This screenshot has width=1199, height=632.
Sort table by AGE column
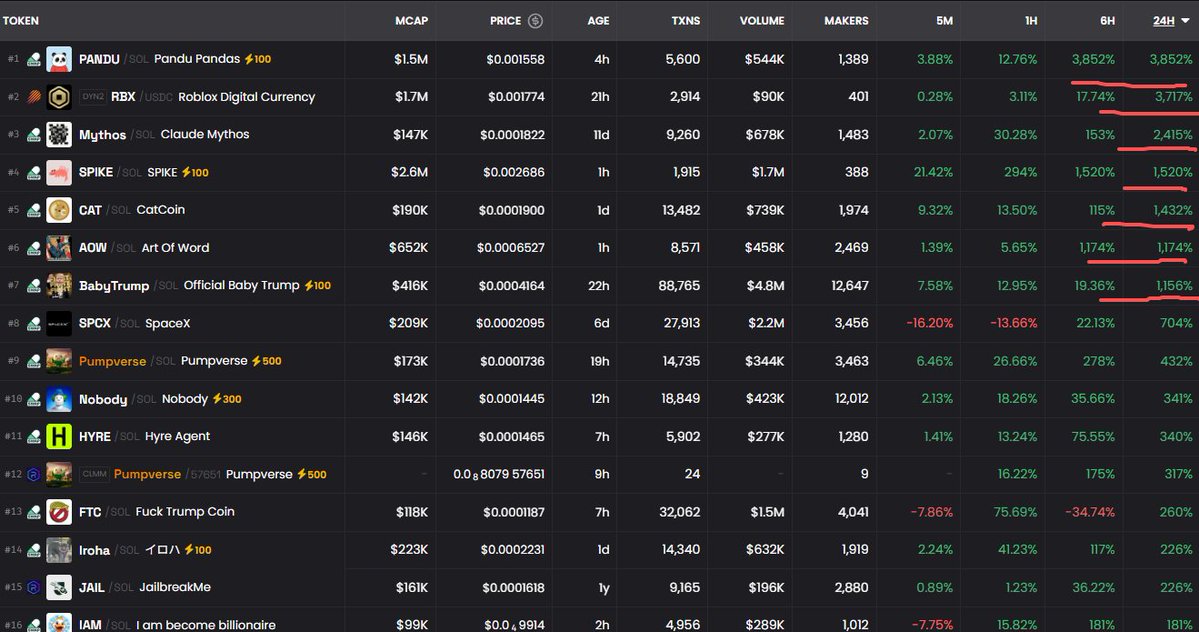(x=598, y=21)
